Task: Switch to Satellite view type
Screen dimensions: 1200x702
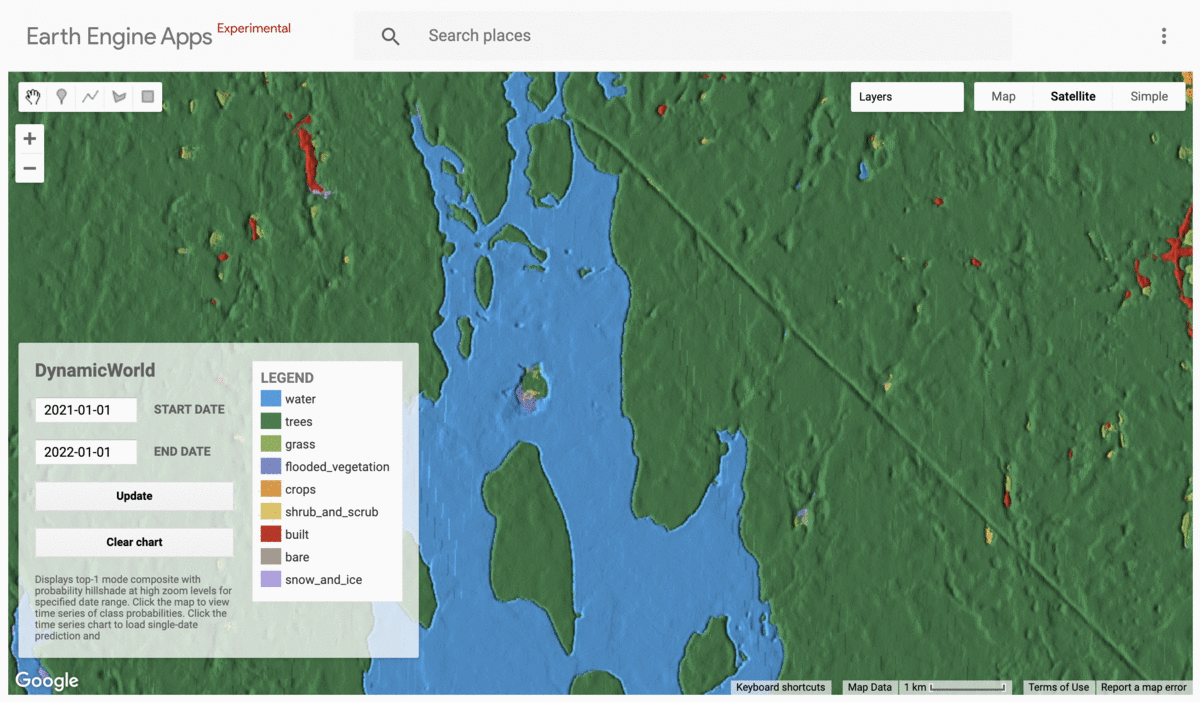Action: coord(1072,97)
